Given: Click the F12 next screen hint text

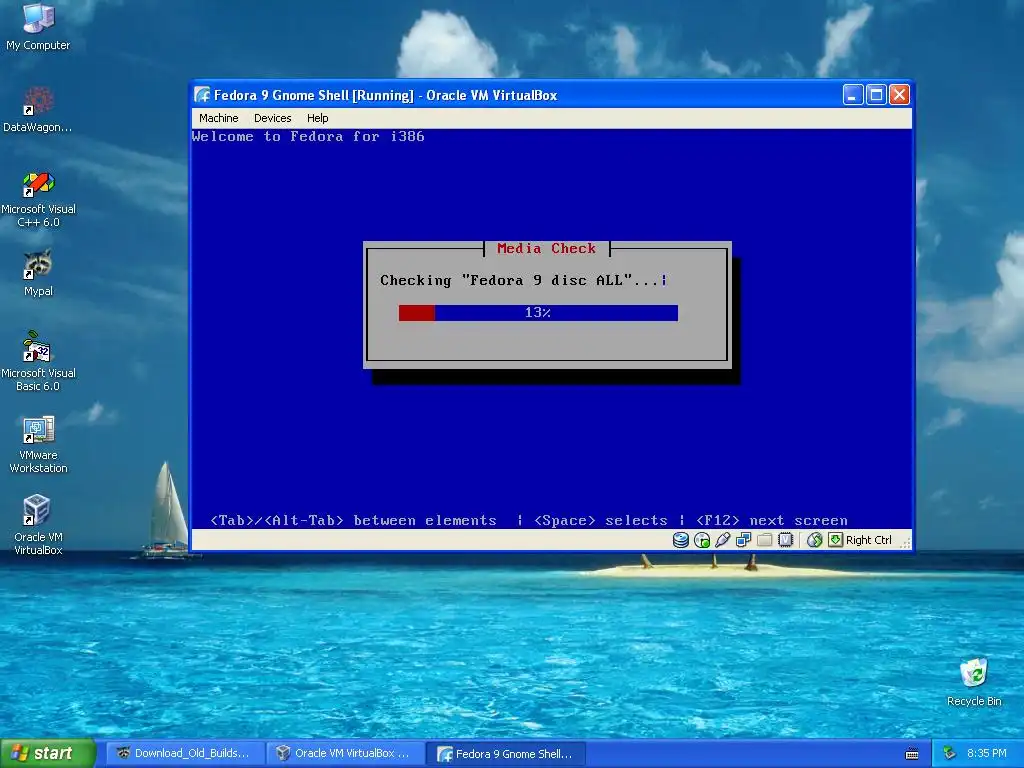Looking at the screenshot, I should click(x=771, y=520).
